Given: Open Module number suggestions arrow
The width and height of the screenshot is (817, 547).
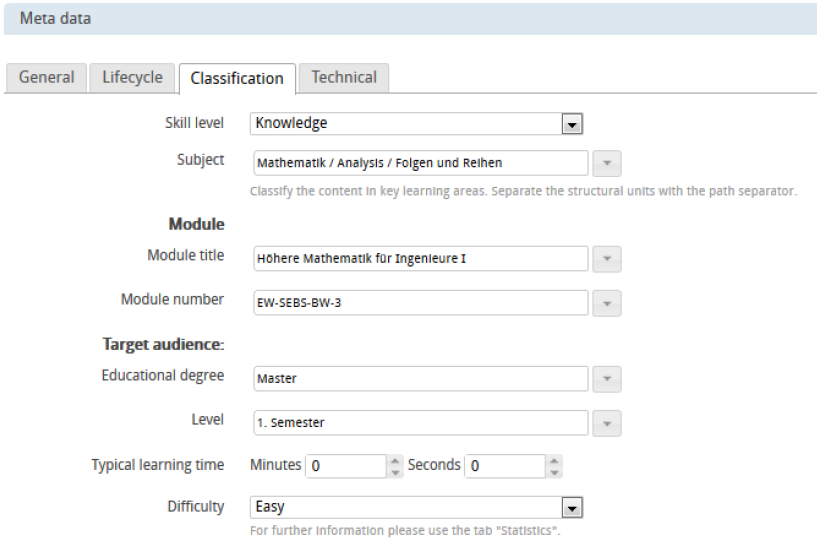Looking at the screenshot, I should (x=607, y=303).
